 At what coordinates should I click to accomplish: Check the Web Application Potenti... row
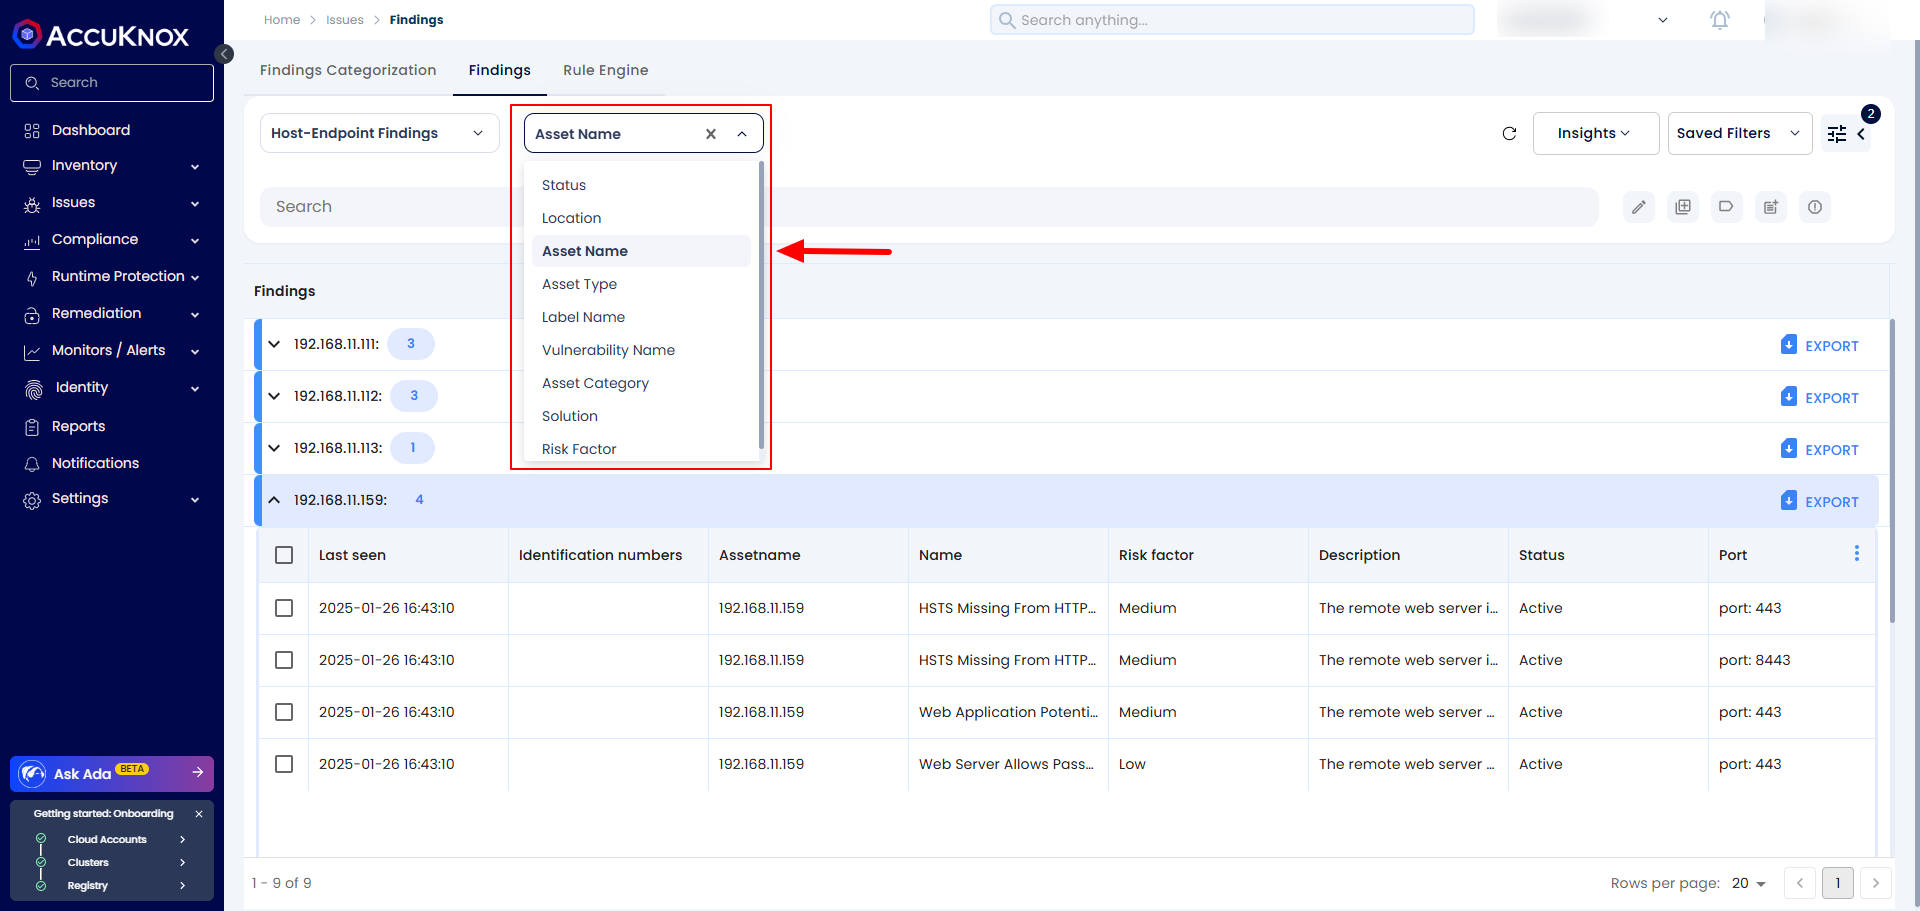(x=284, y=712)
